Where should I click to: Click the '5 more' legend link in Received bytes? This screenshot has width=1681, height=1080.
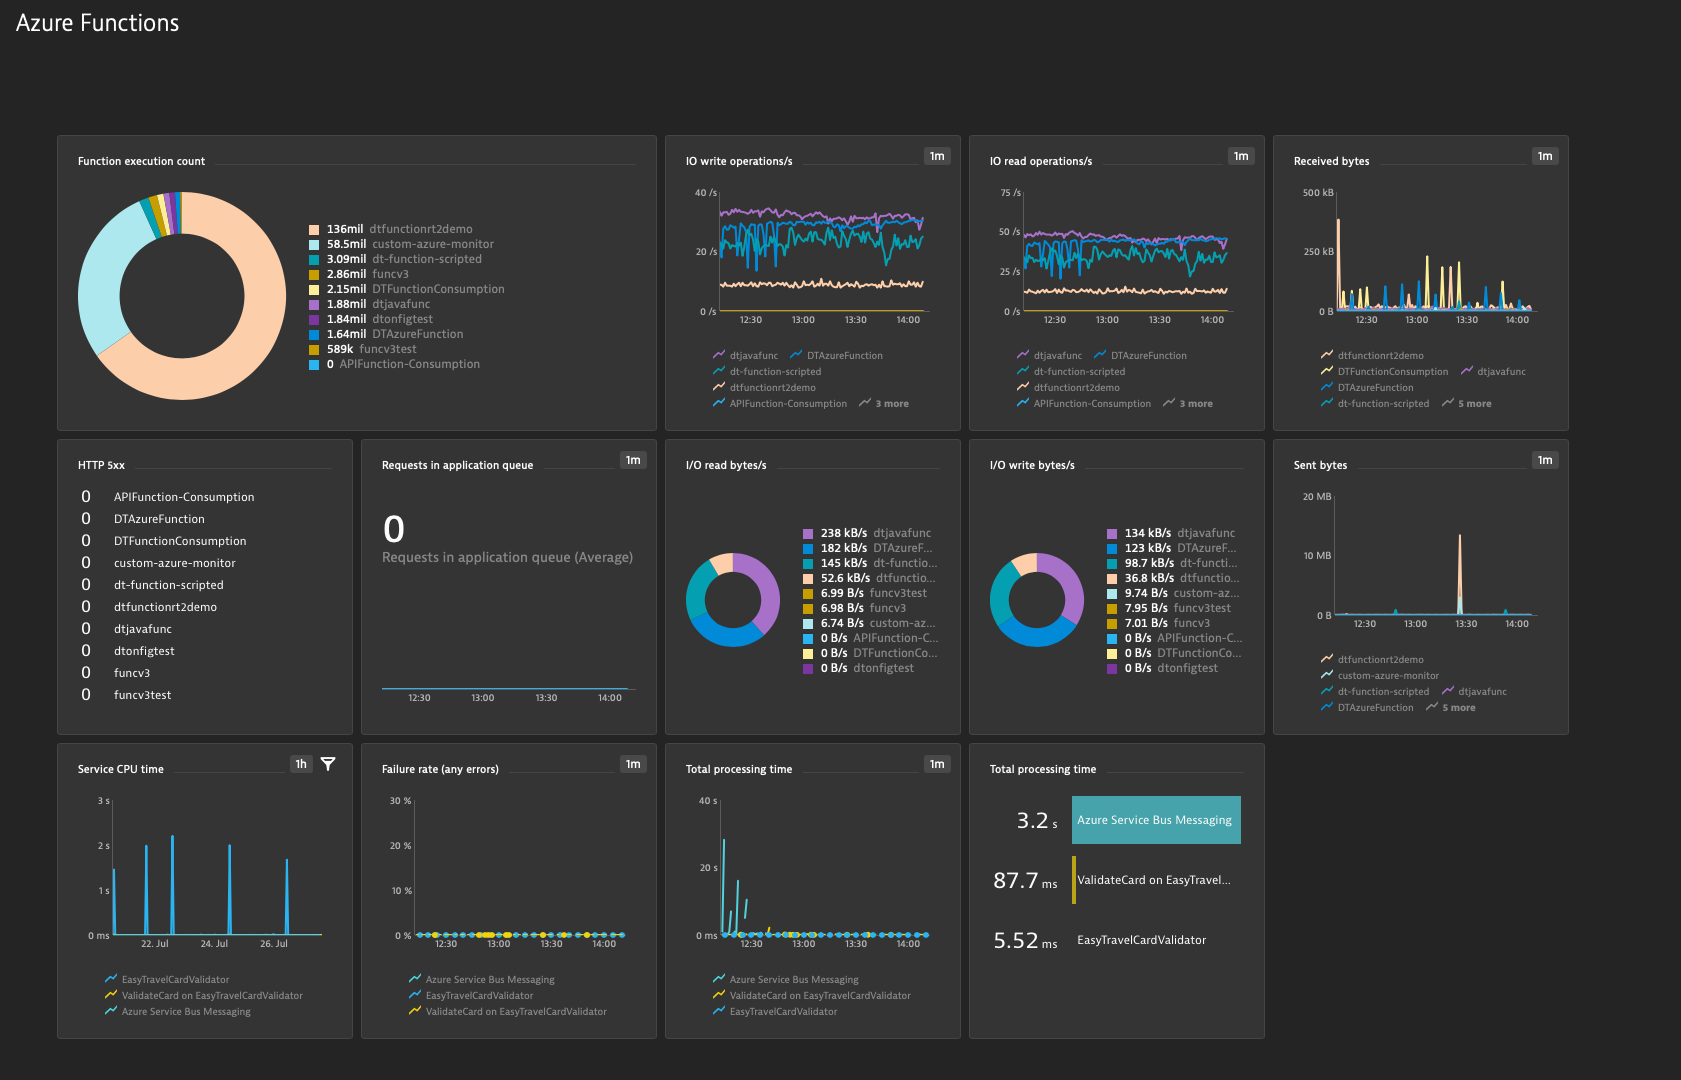(1467, 404)
